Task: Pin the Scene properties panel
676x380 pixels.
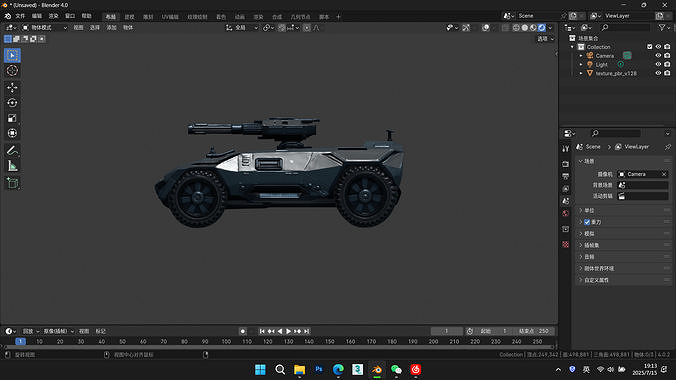Action: tap(667, 147)
